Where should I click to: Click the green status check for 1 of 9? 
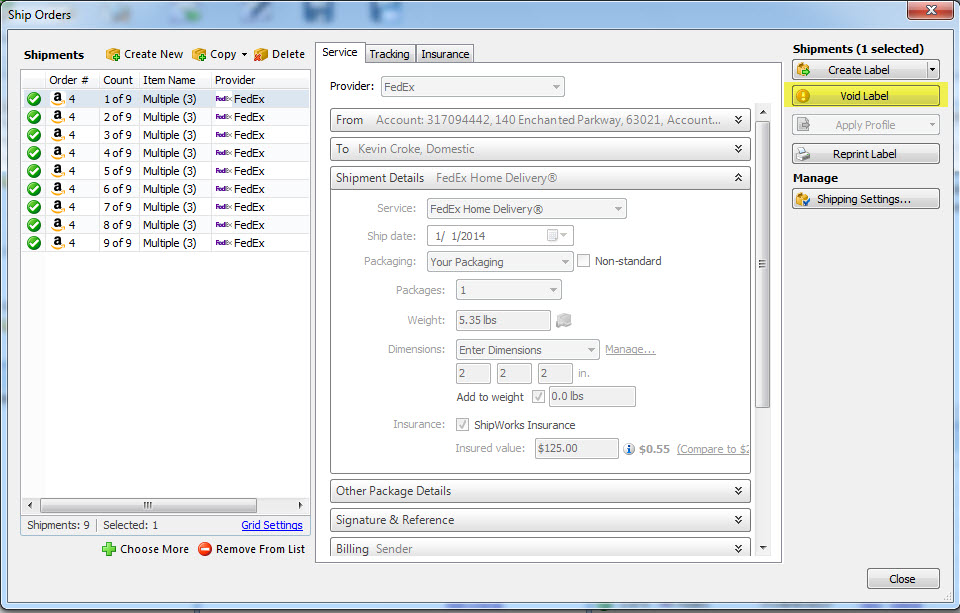click(34, 99)
